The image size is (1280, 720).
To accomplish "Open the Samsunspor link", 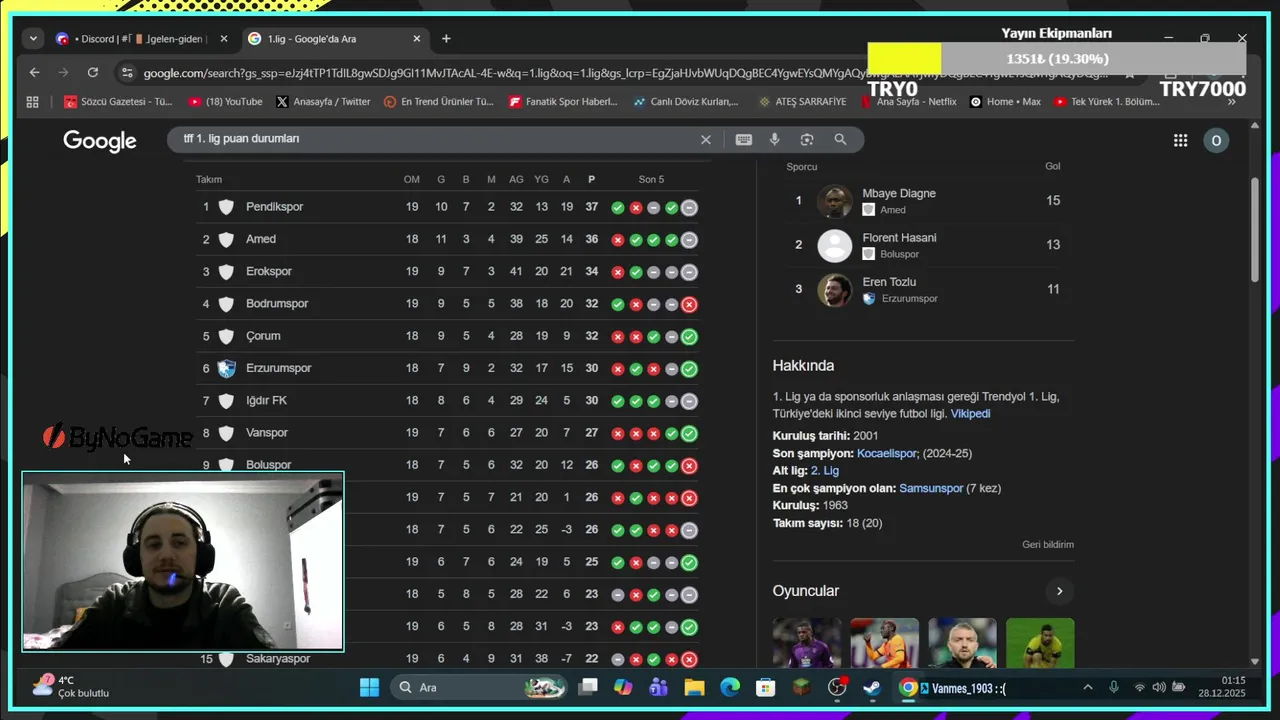I will point(931,489).
